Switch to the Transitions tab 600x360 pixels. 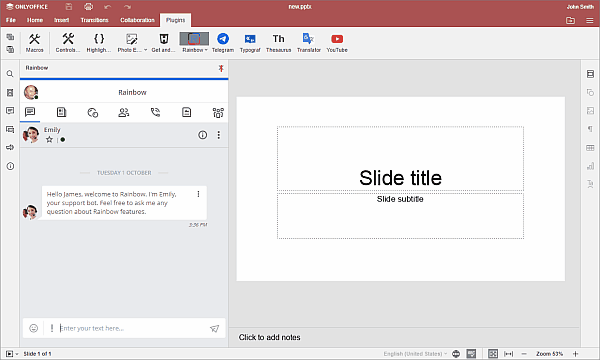click(x=95, y=20)
